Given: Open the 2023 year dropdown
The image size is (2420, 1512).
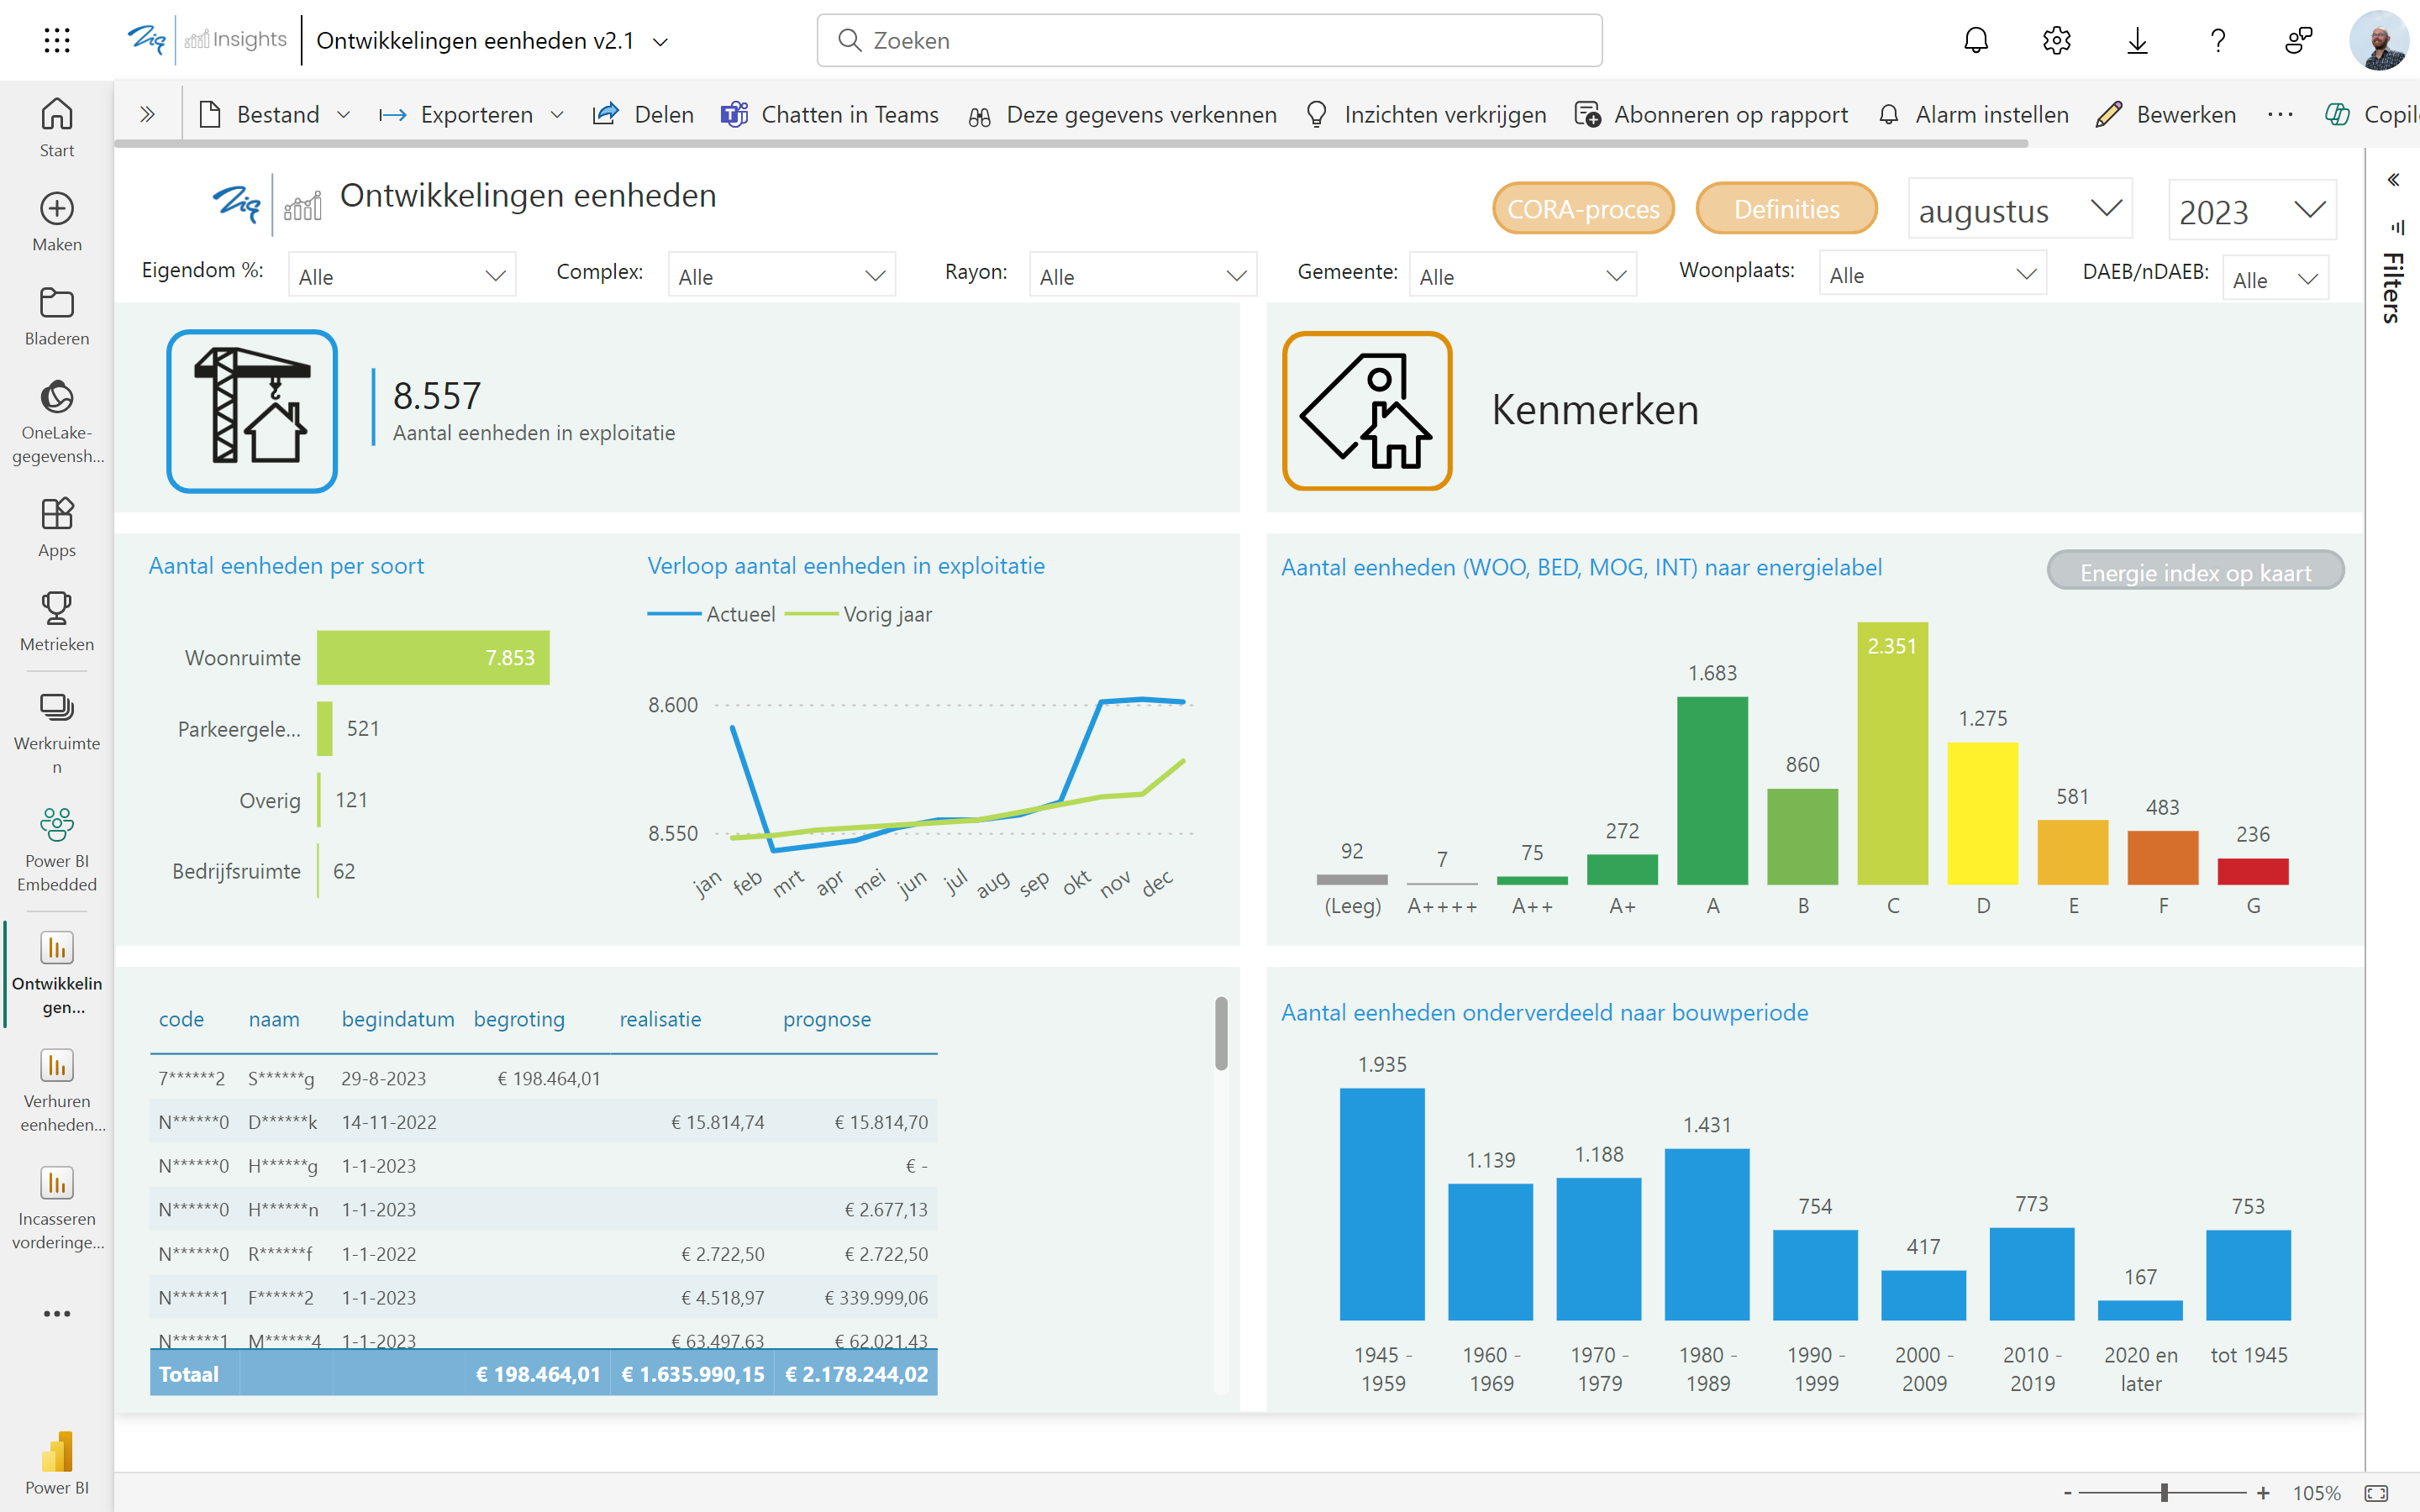Looking at the screenshot, I should (x=2251, y=210).
